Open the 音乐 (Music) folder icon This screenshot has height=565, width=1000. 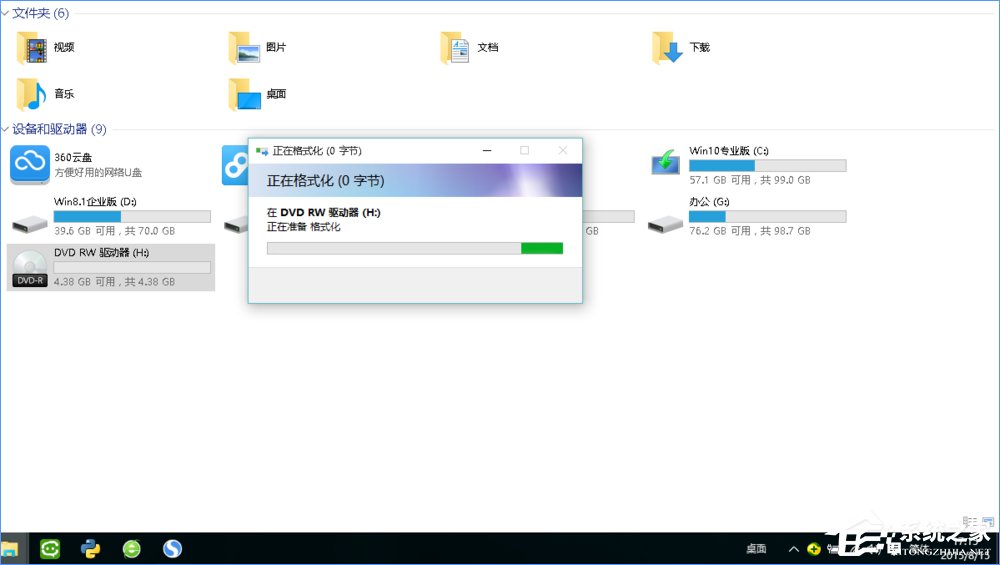click(31, 94)
